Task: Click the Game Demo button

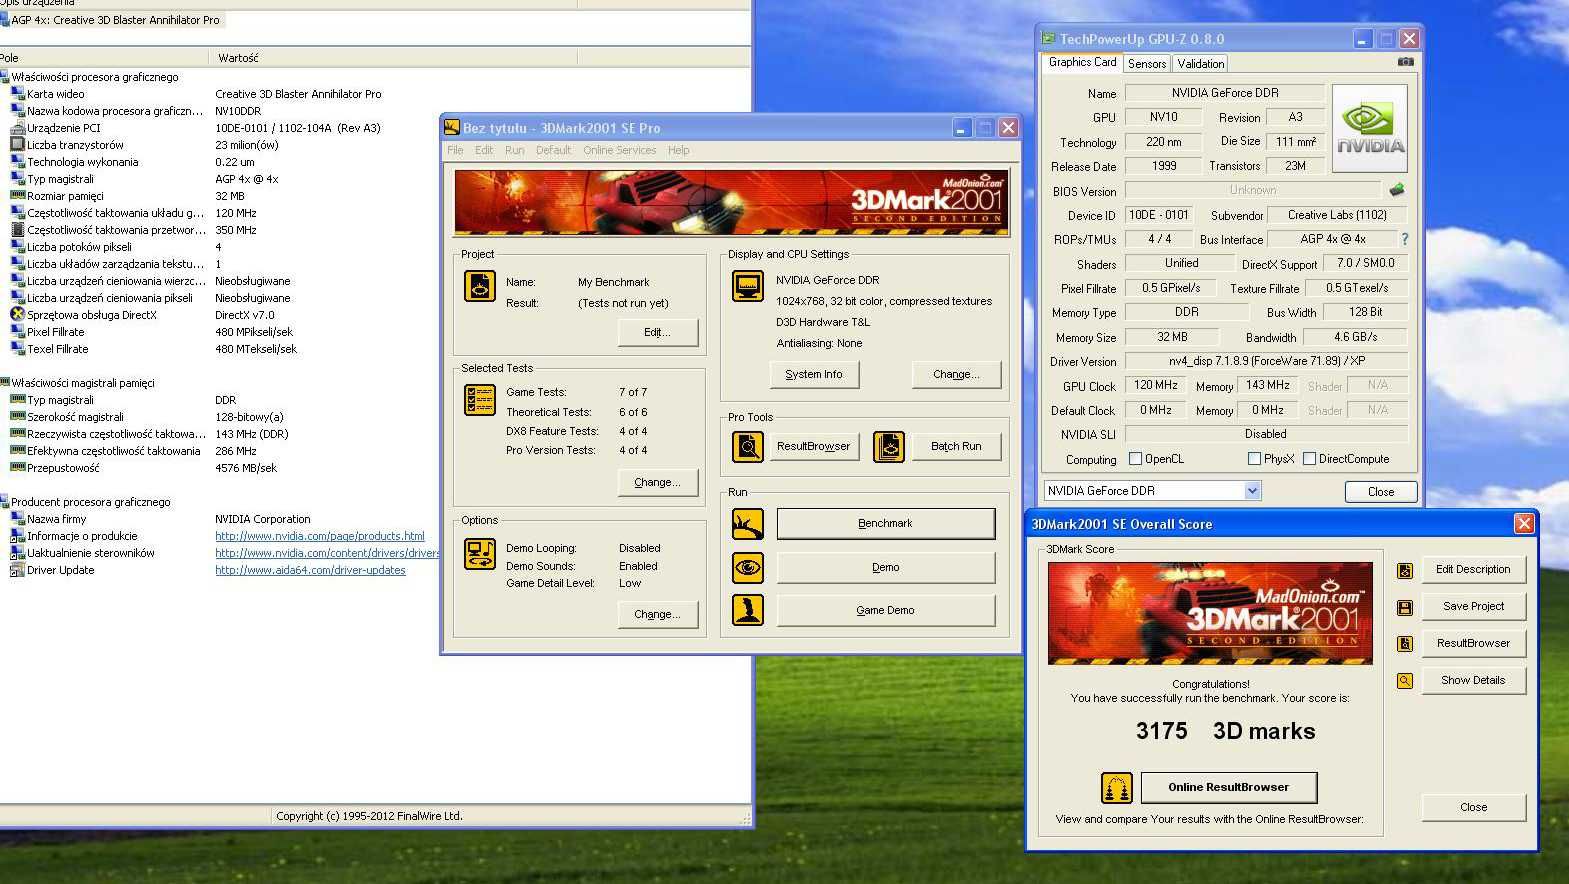Action: click(885, 610)
